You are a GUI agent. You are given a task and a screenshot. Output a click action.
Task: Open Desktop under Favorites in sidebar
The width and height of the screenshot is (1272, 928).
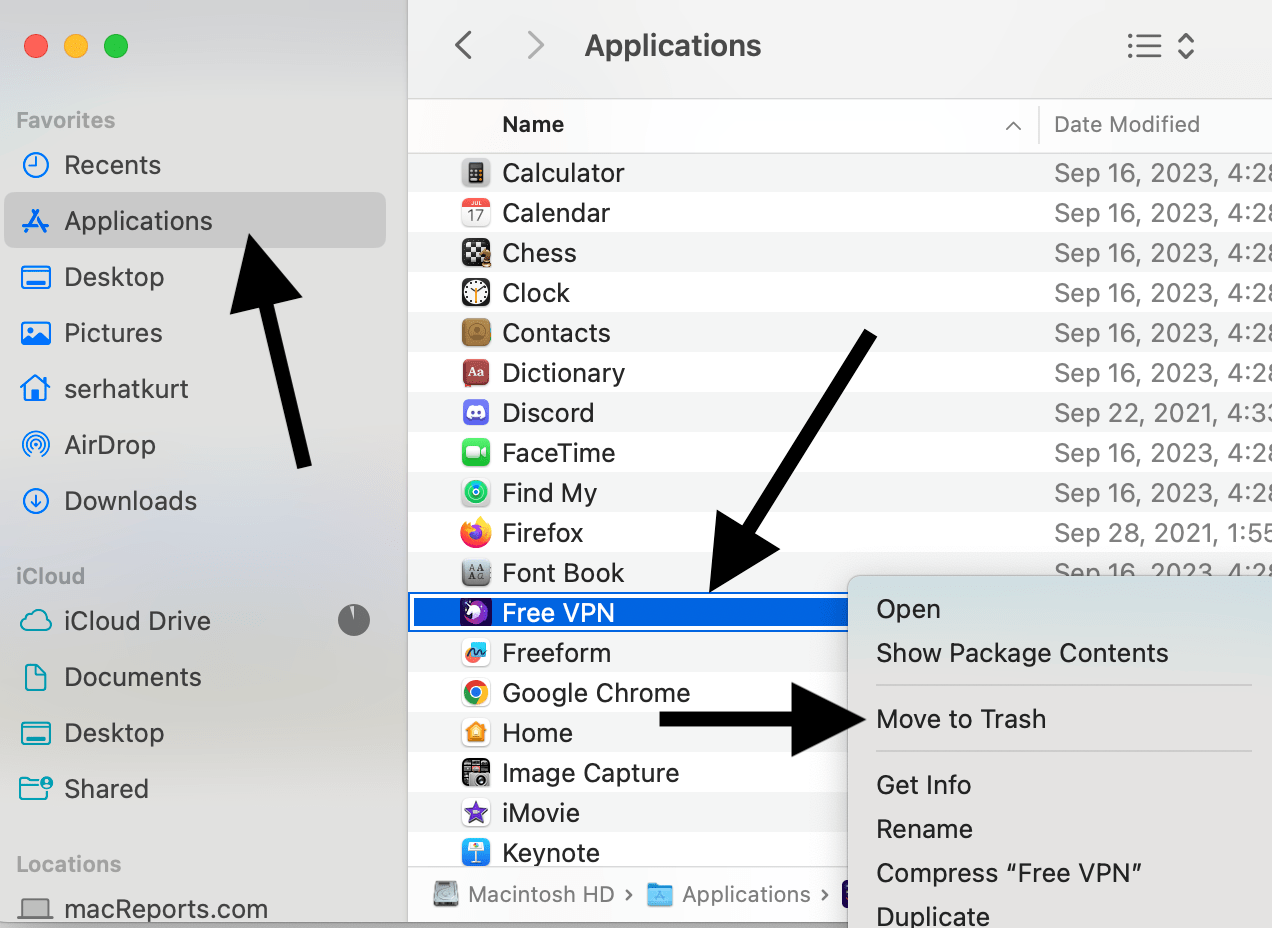coord(195,277)
